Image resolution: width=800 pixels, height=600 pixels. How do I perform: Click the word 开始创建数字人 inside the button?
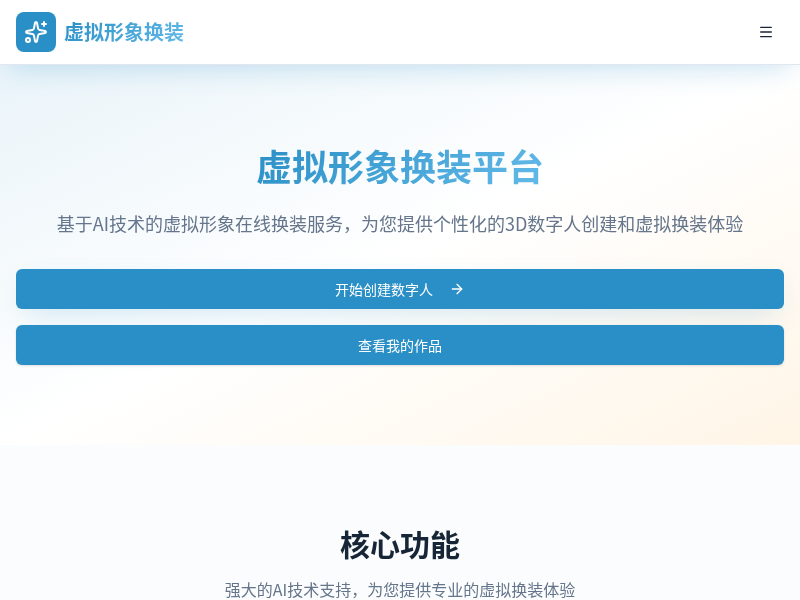point(384,289)
